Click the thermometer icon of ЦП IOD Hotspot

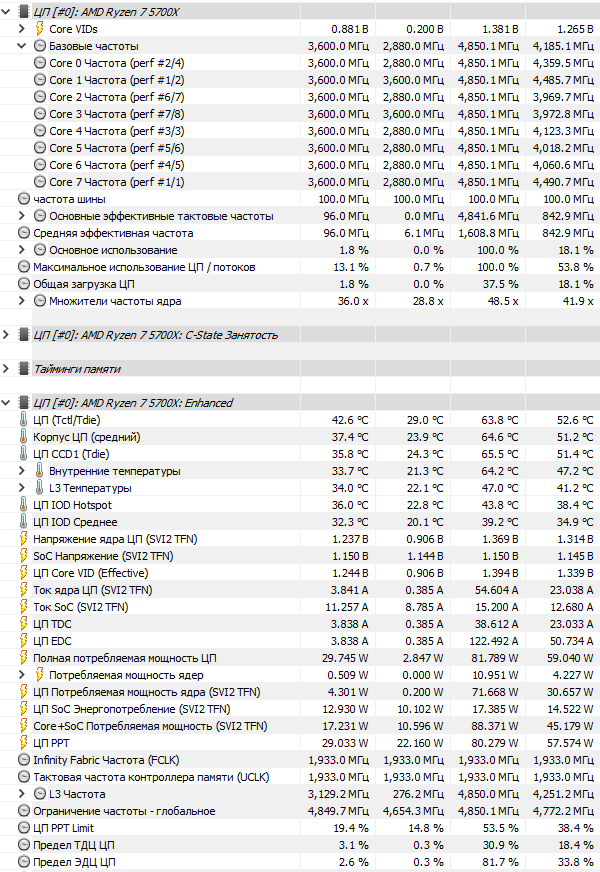[23, 505]
